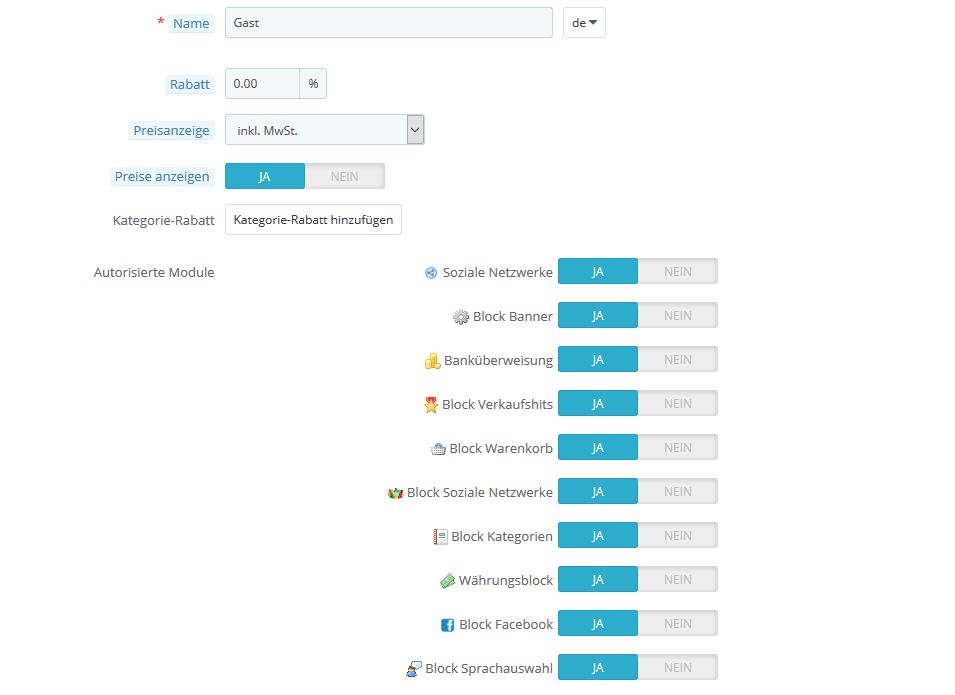Open the 'de' language dropdown
955x695 pixels.
[x=584, y=23]
